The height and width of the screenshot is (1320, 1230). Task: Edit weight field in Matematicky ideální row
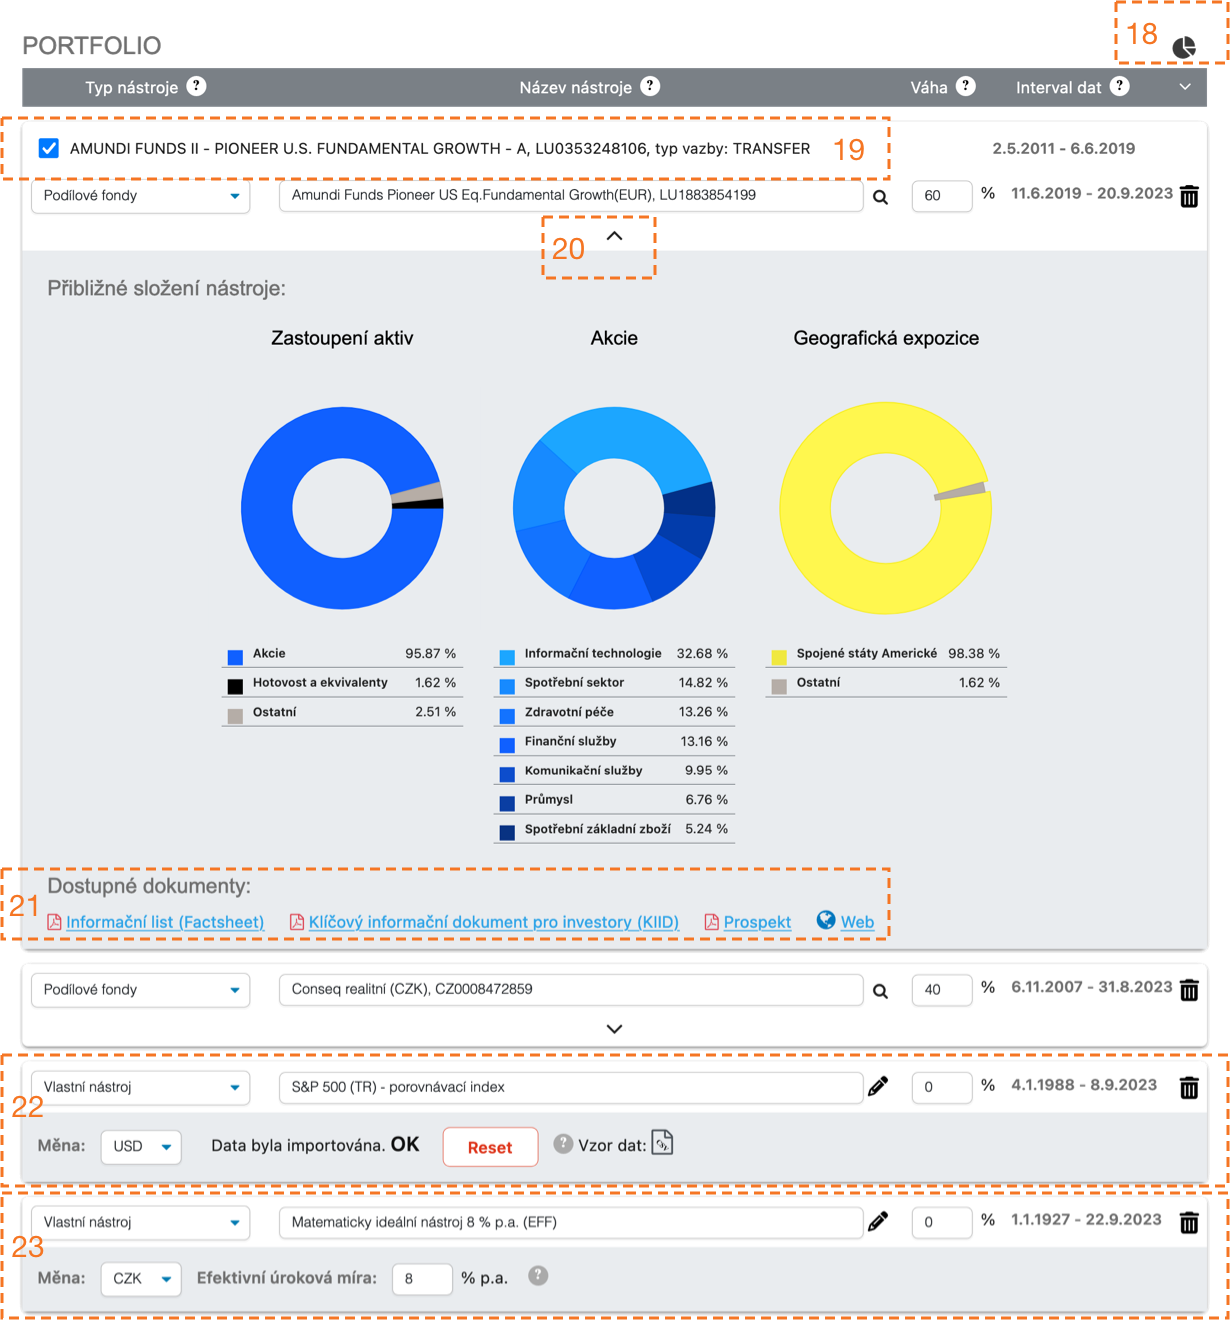click(x=942, y=1222)
